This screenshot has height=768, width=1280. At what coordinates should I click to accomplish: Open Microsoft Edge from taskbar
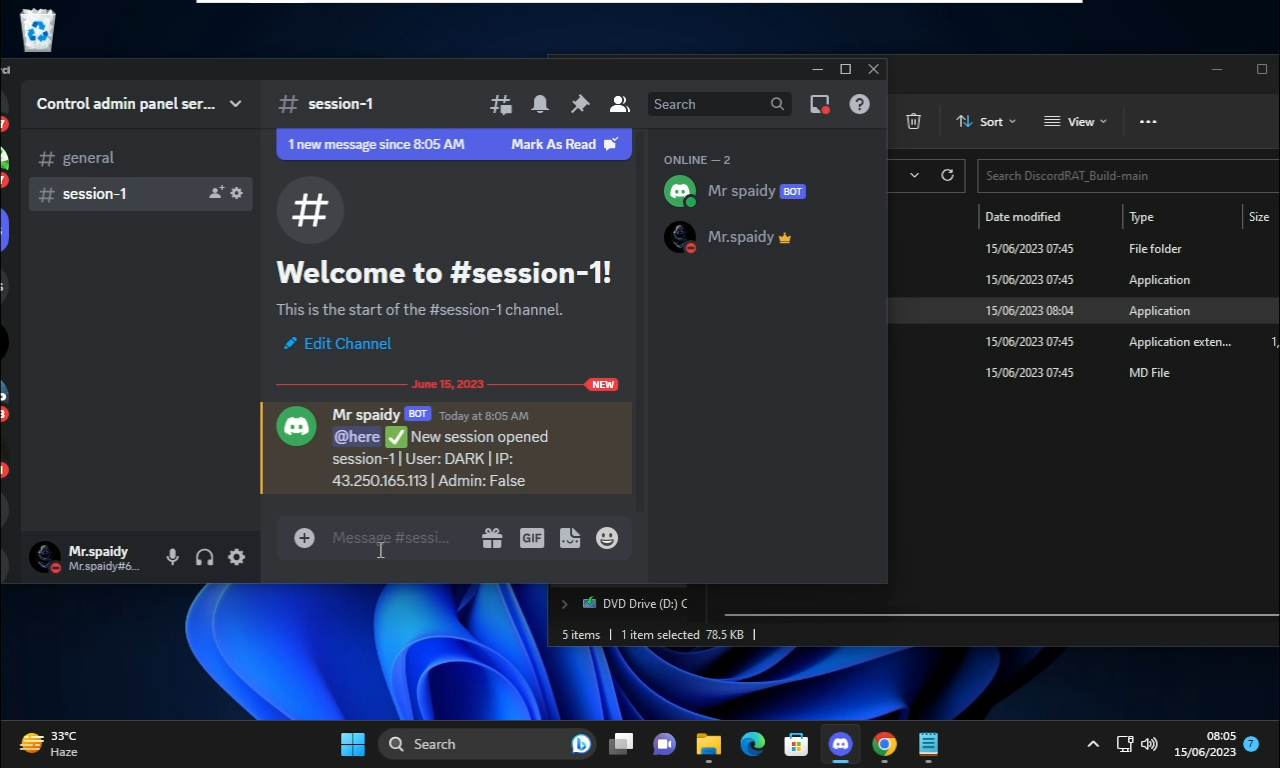[753, 744]
